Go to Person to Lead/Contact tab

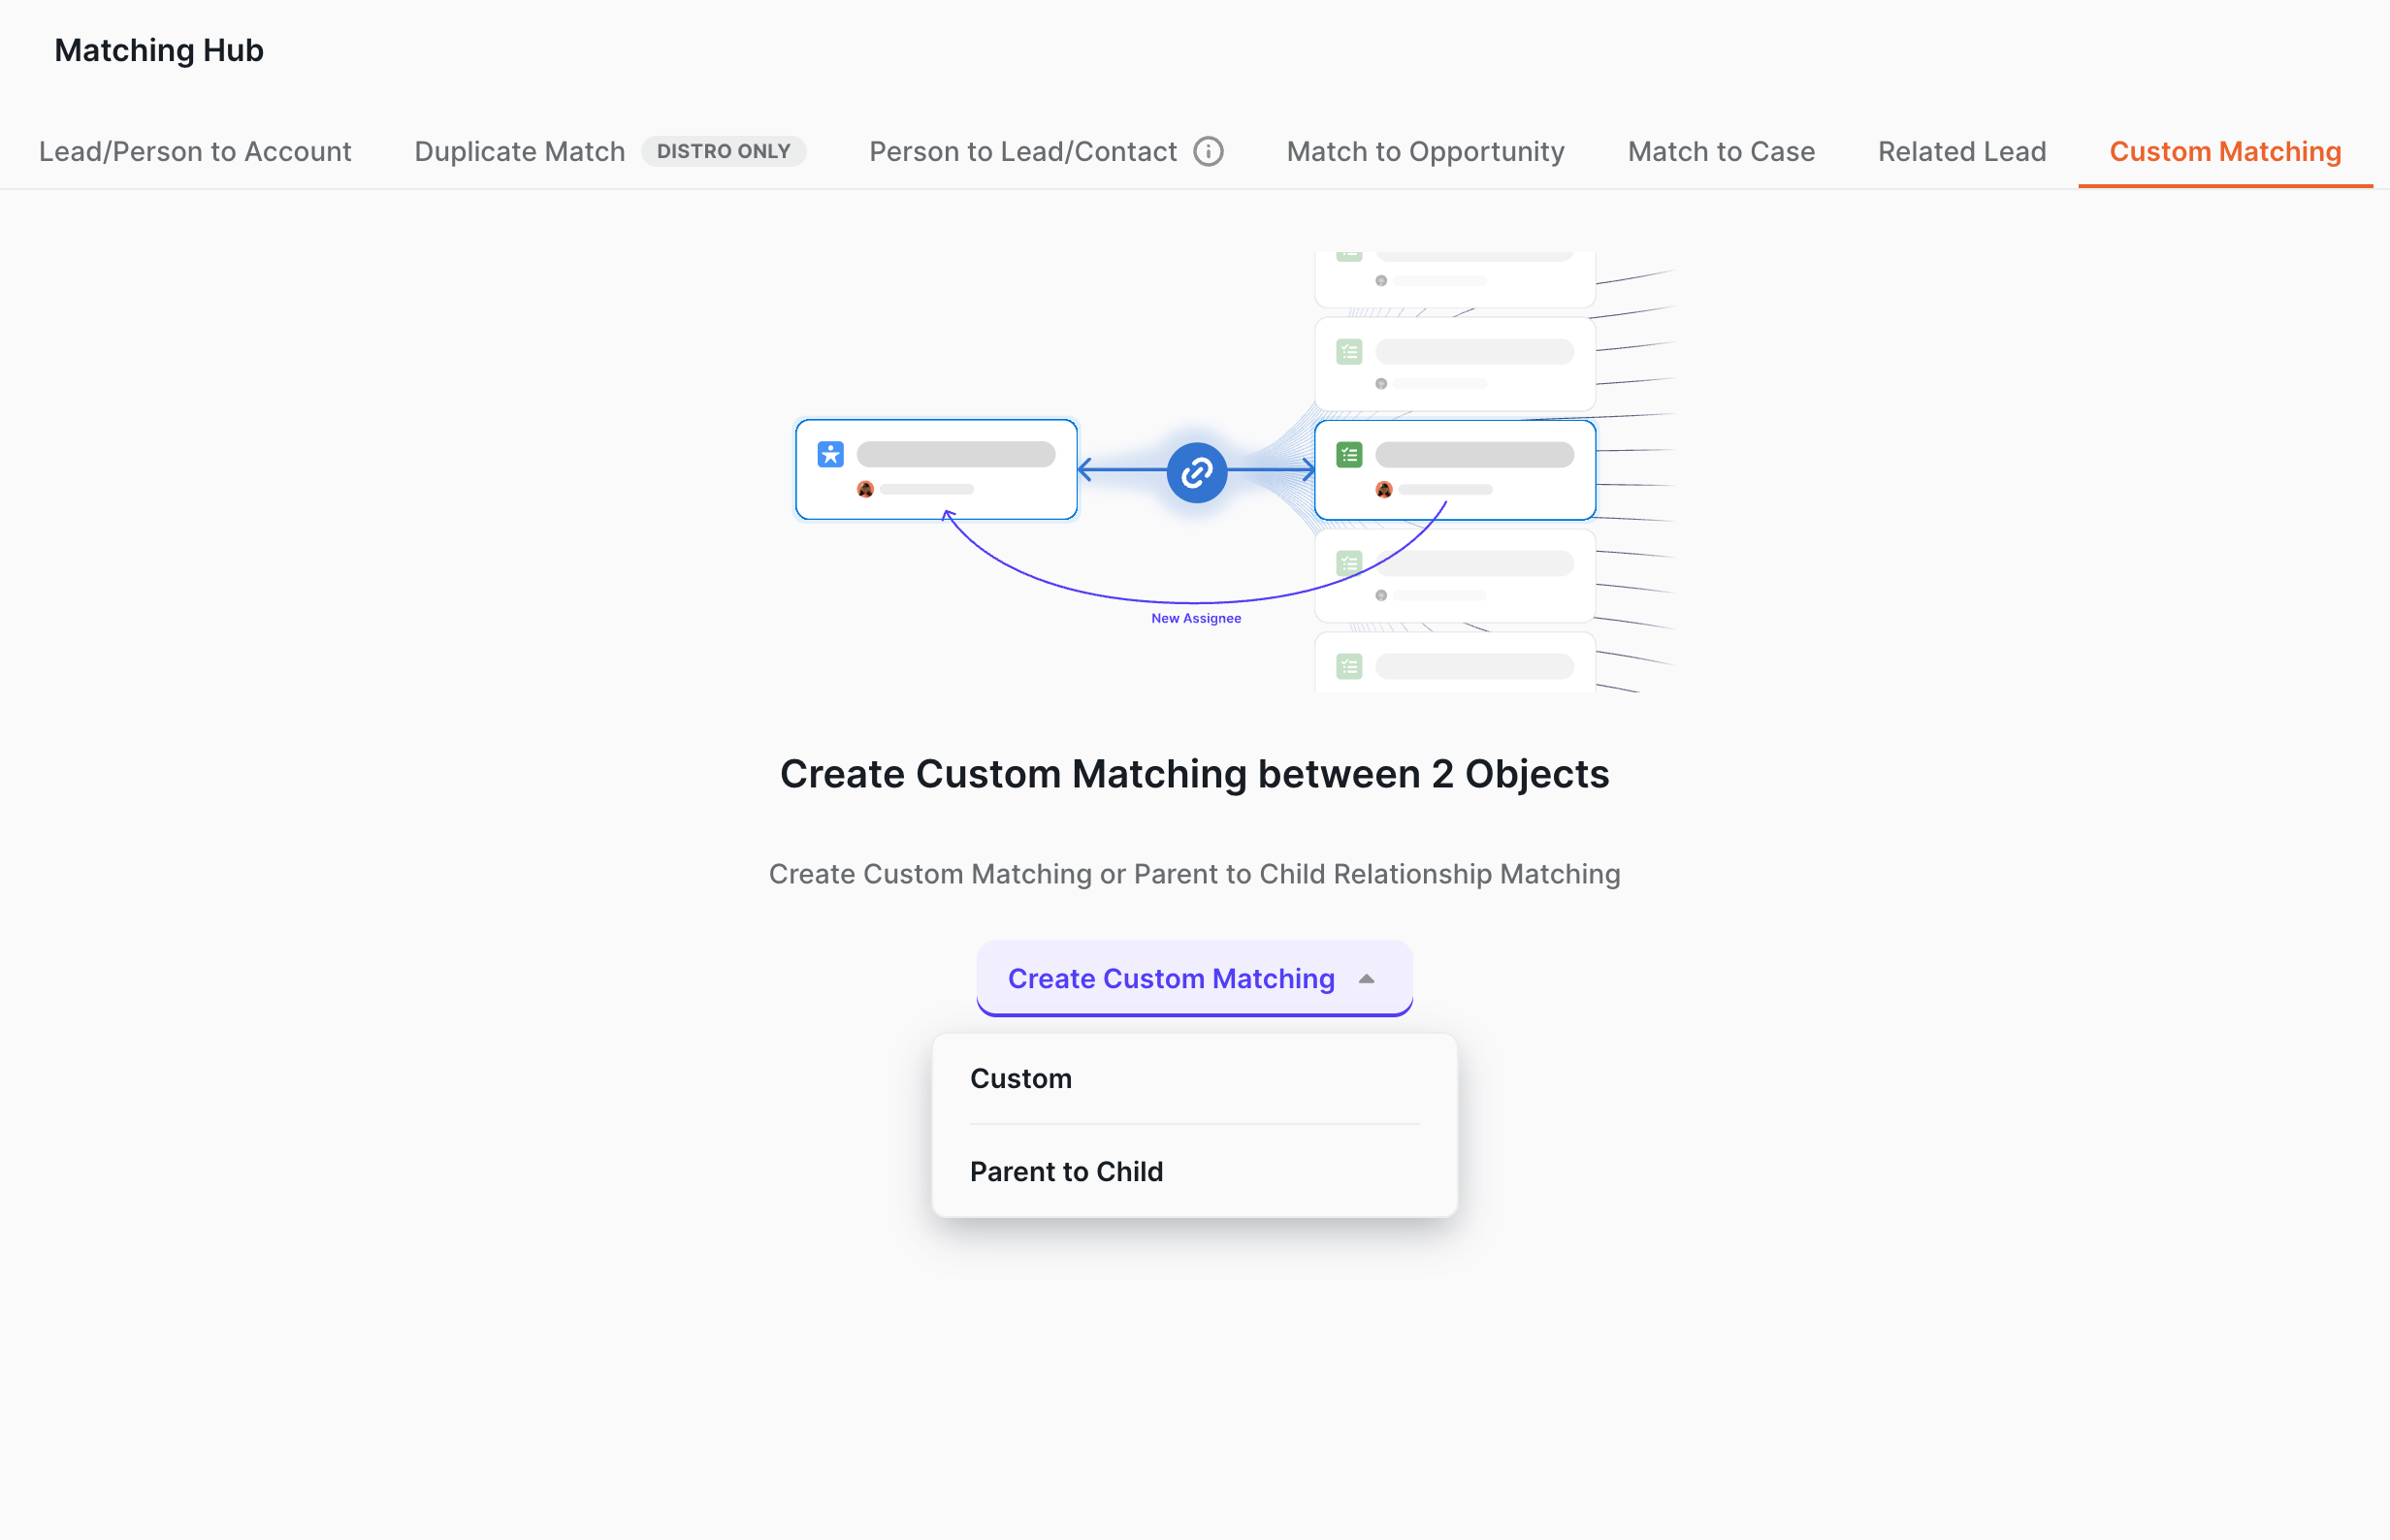coord(1023,151)
